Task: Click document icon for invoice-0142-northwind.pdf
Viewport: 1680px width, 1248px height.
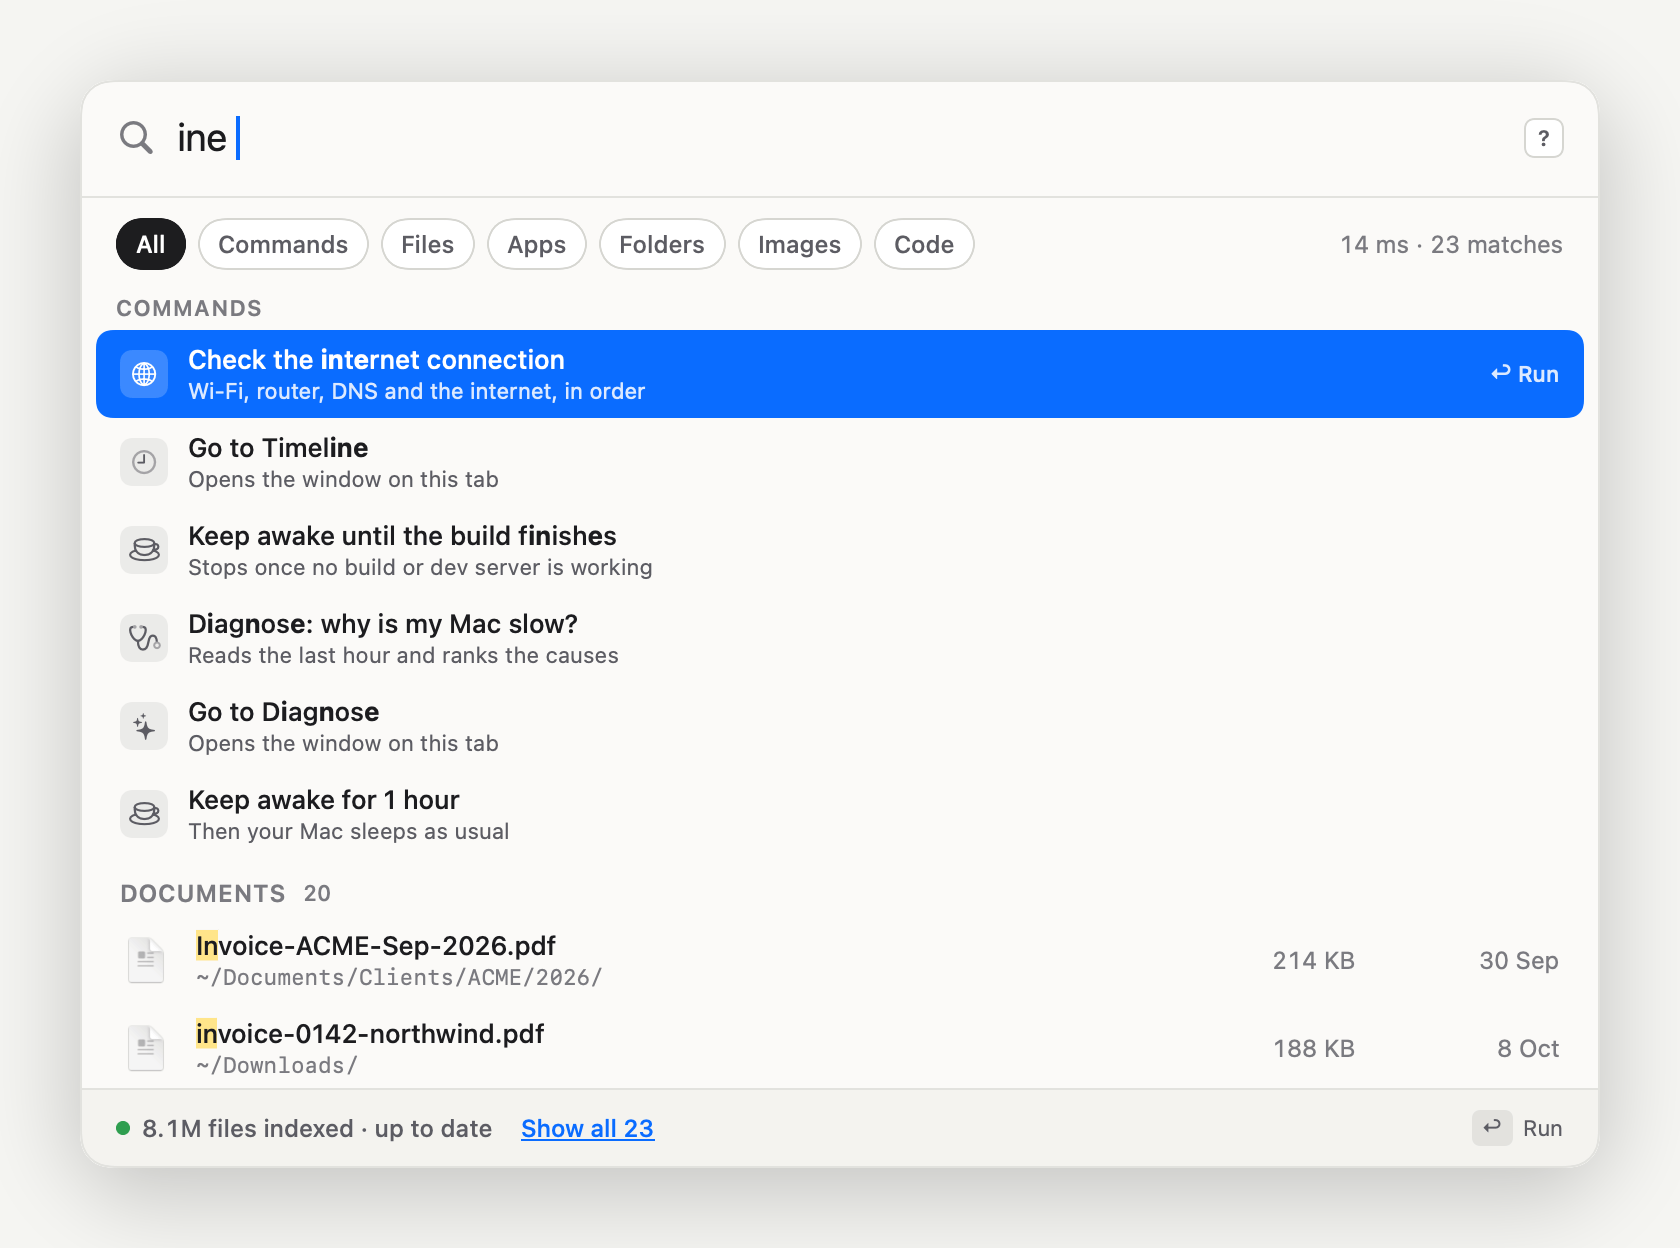Action: coord(146,1048)
